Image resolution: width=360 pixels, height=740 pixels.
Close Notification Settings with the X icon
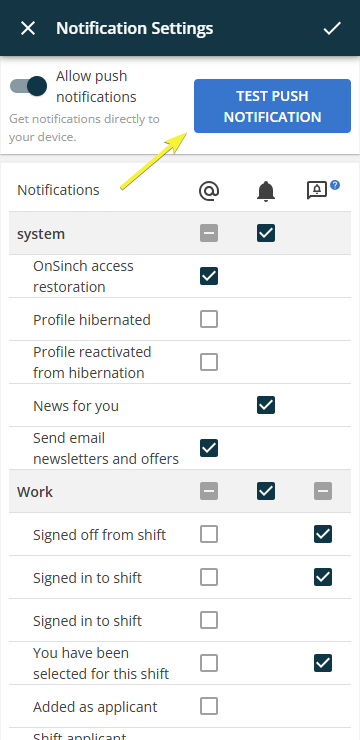(28, 28)
